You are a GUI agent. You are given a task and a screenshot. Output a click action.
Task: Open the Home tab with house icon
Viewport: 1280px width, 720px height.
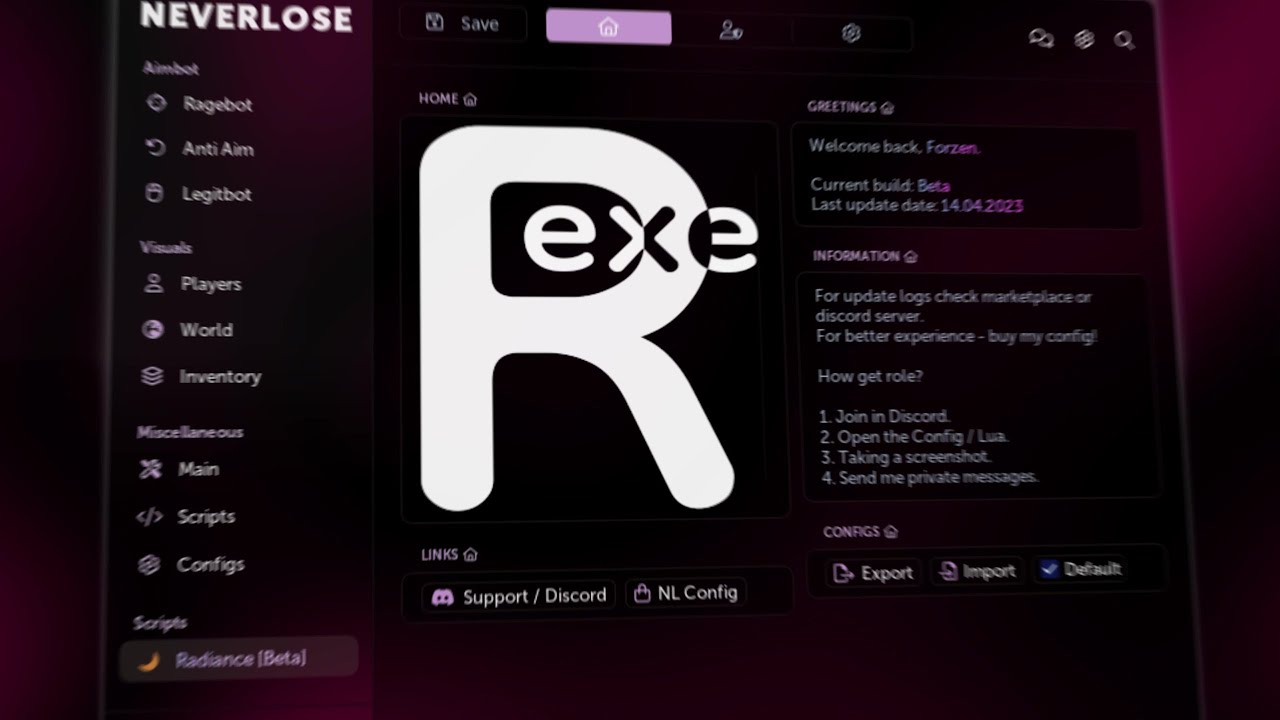click(x=608, y=27)
